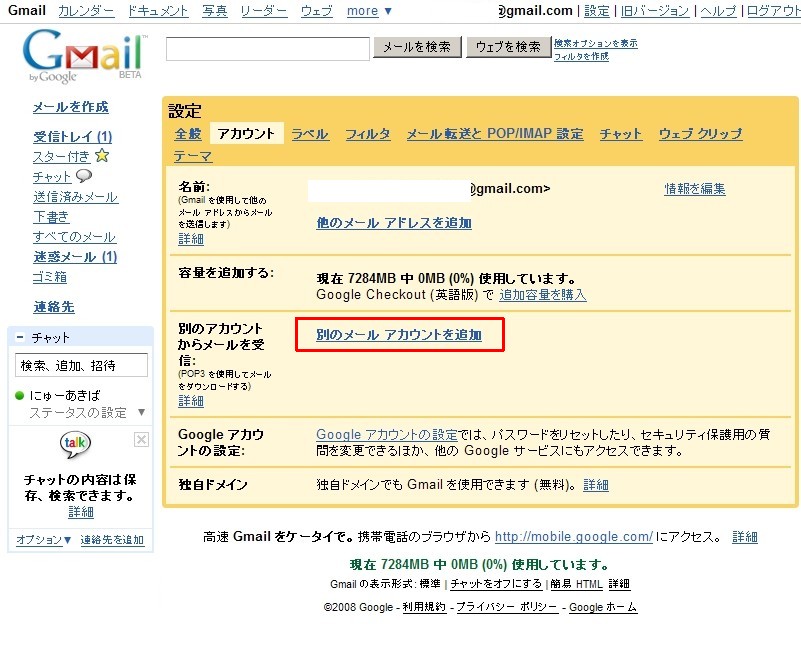Open ウェブ in the top bar

click(317, 11)
